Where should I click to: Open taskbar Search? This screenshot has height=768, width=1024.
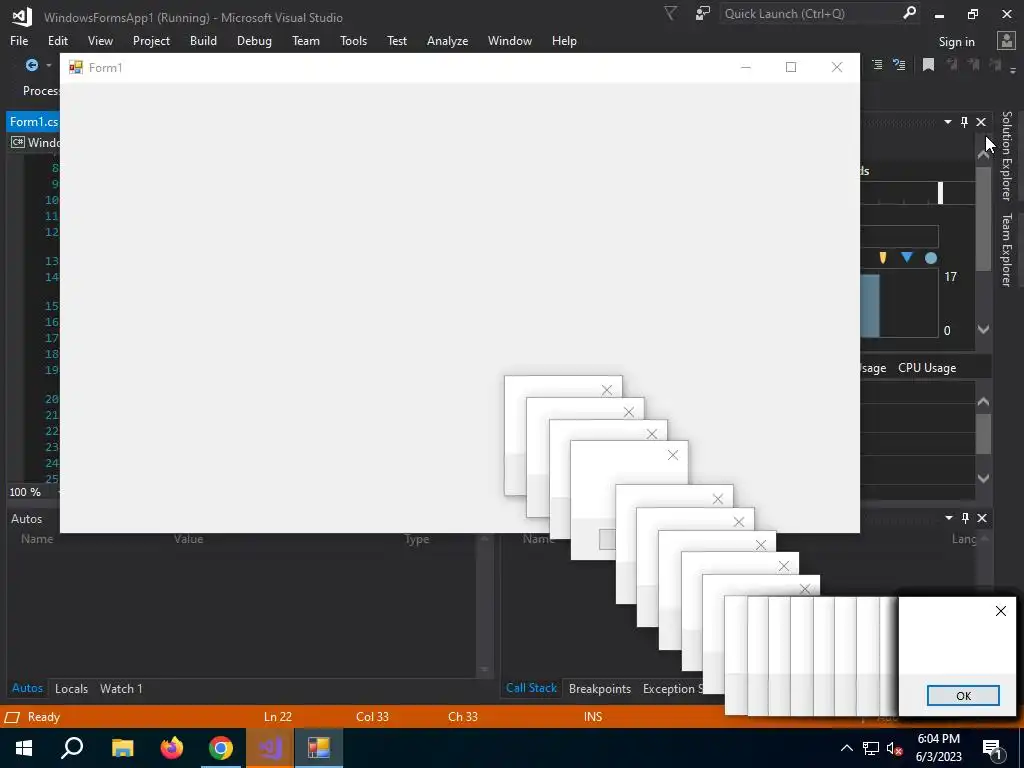(72, 748)
